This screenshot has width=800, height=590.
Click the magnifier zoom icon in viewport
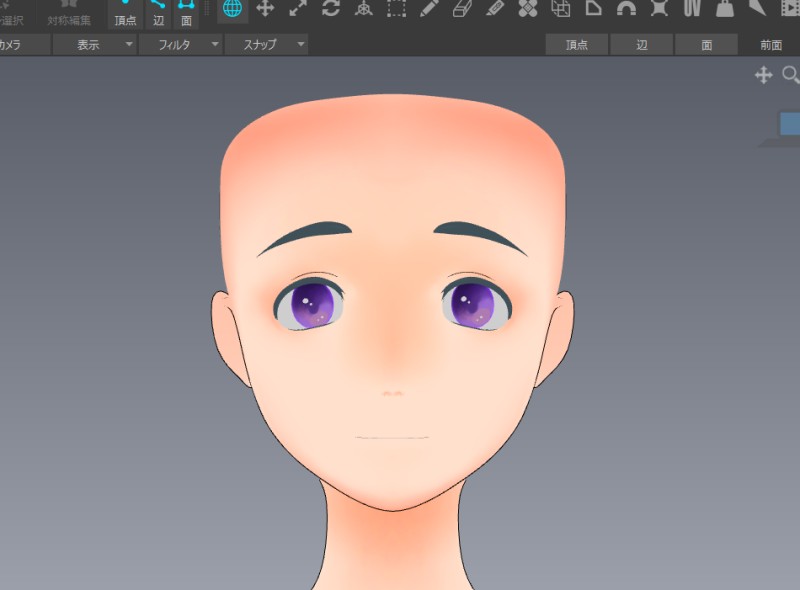791,75
